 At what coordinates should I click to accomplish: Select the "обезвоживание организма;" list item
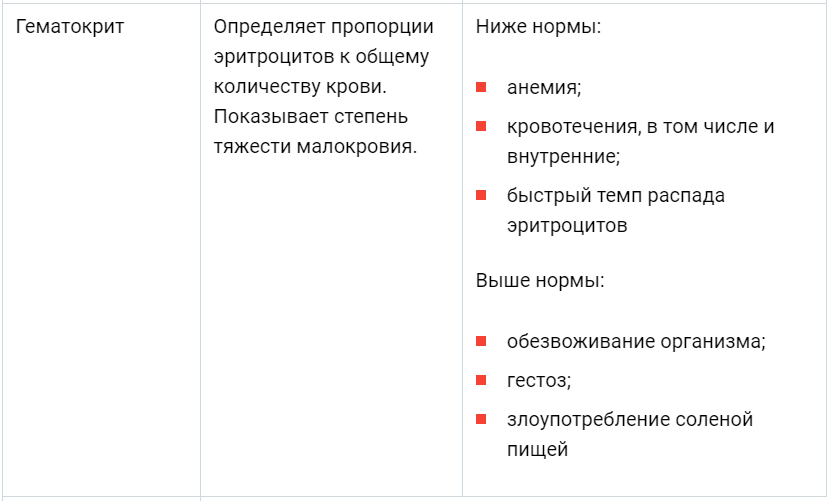coord(636,341)
